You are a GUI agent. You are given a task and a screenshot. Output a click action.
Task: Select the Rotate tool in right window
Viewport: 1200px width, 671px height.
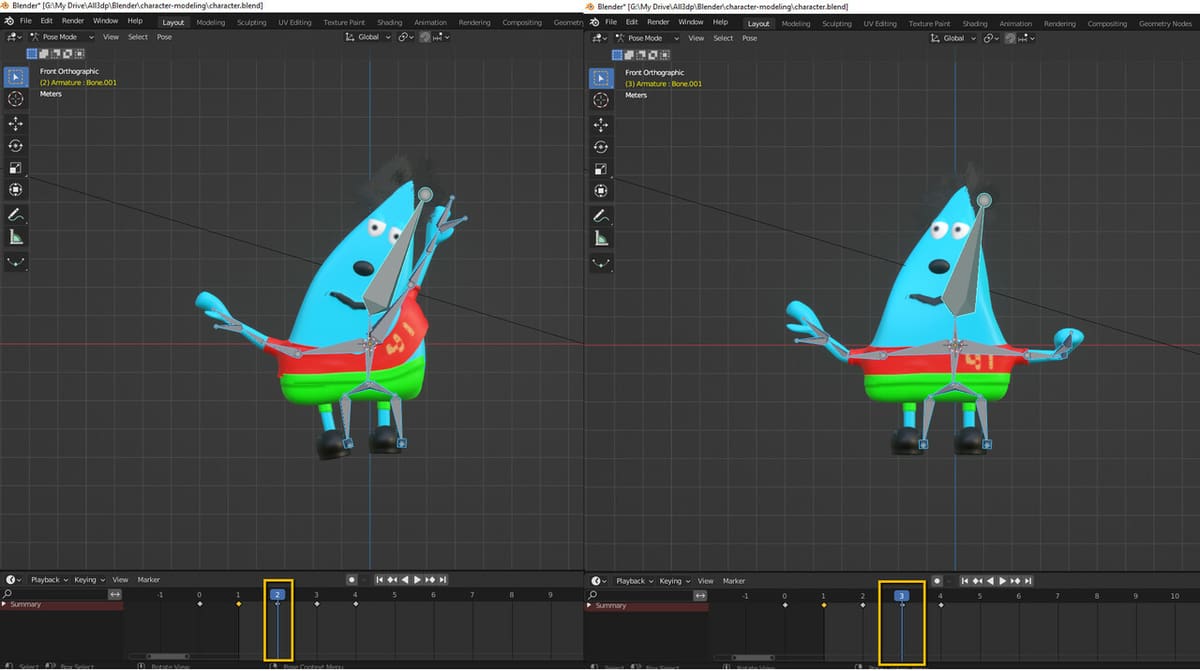click(x=601, y=146)
